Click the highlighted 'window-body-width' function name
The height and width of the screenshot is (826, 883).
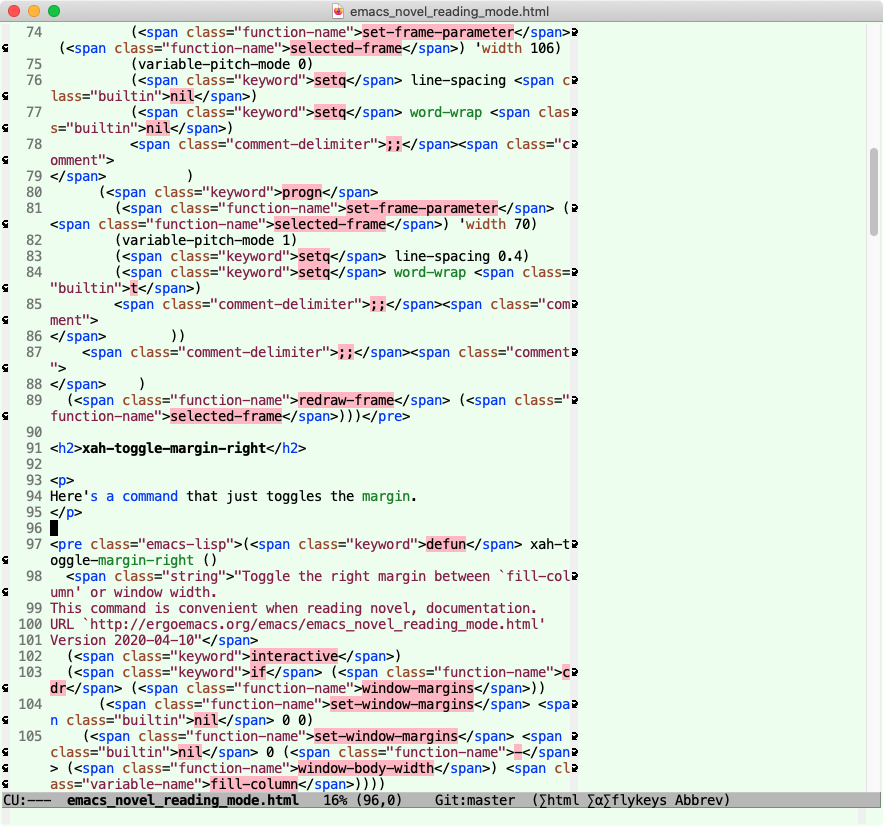pos(366,768)
